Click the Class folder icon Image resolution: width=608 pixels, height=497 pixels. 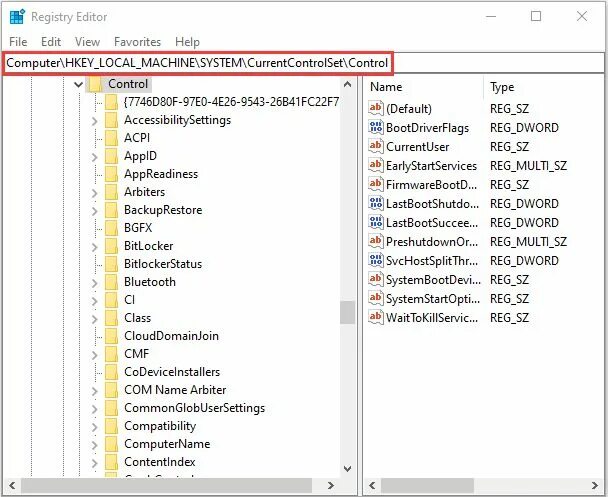[x=111, y=318]
